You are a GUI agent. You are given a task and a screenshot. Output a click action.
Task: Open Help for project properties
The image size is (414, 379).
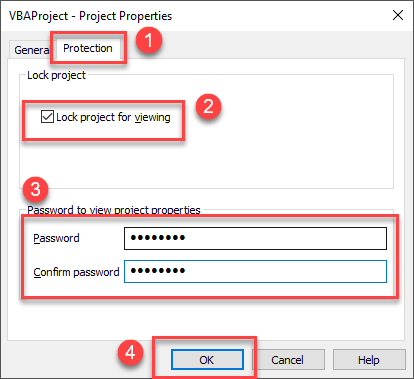click(369, 360)
